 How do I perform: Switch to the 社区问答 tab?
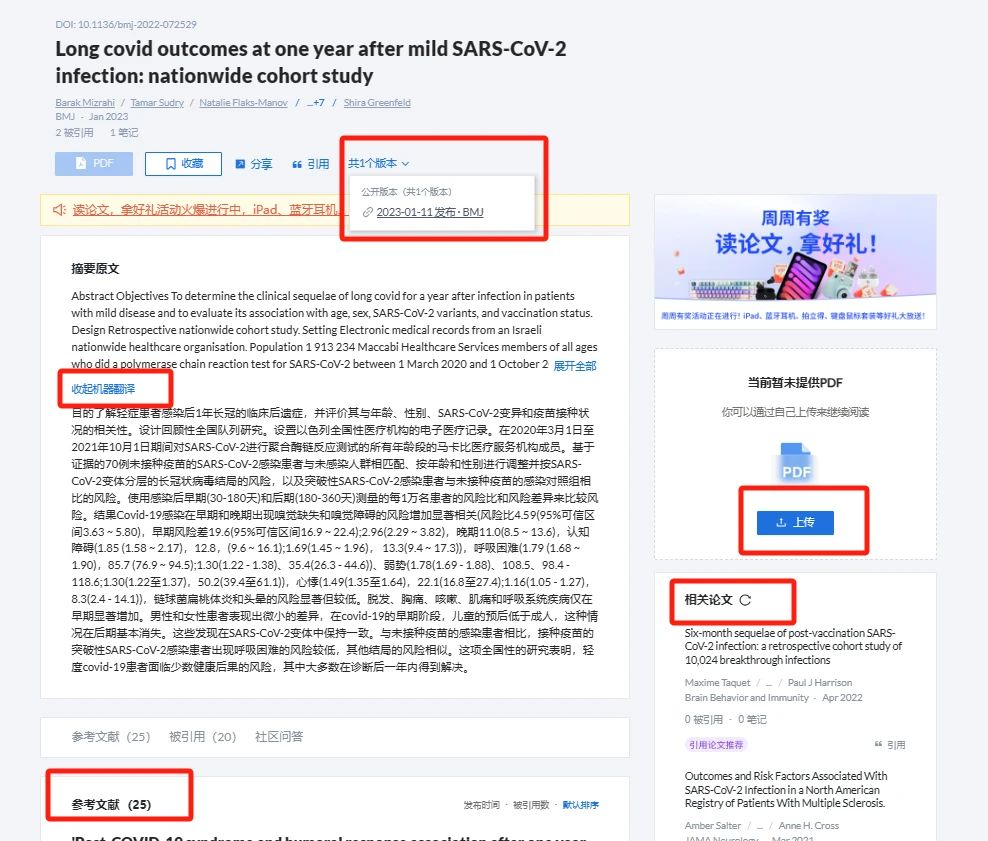[279, 737]
